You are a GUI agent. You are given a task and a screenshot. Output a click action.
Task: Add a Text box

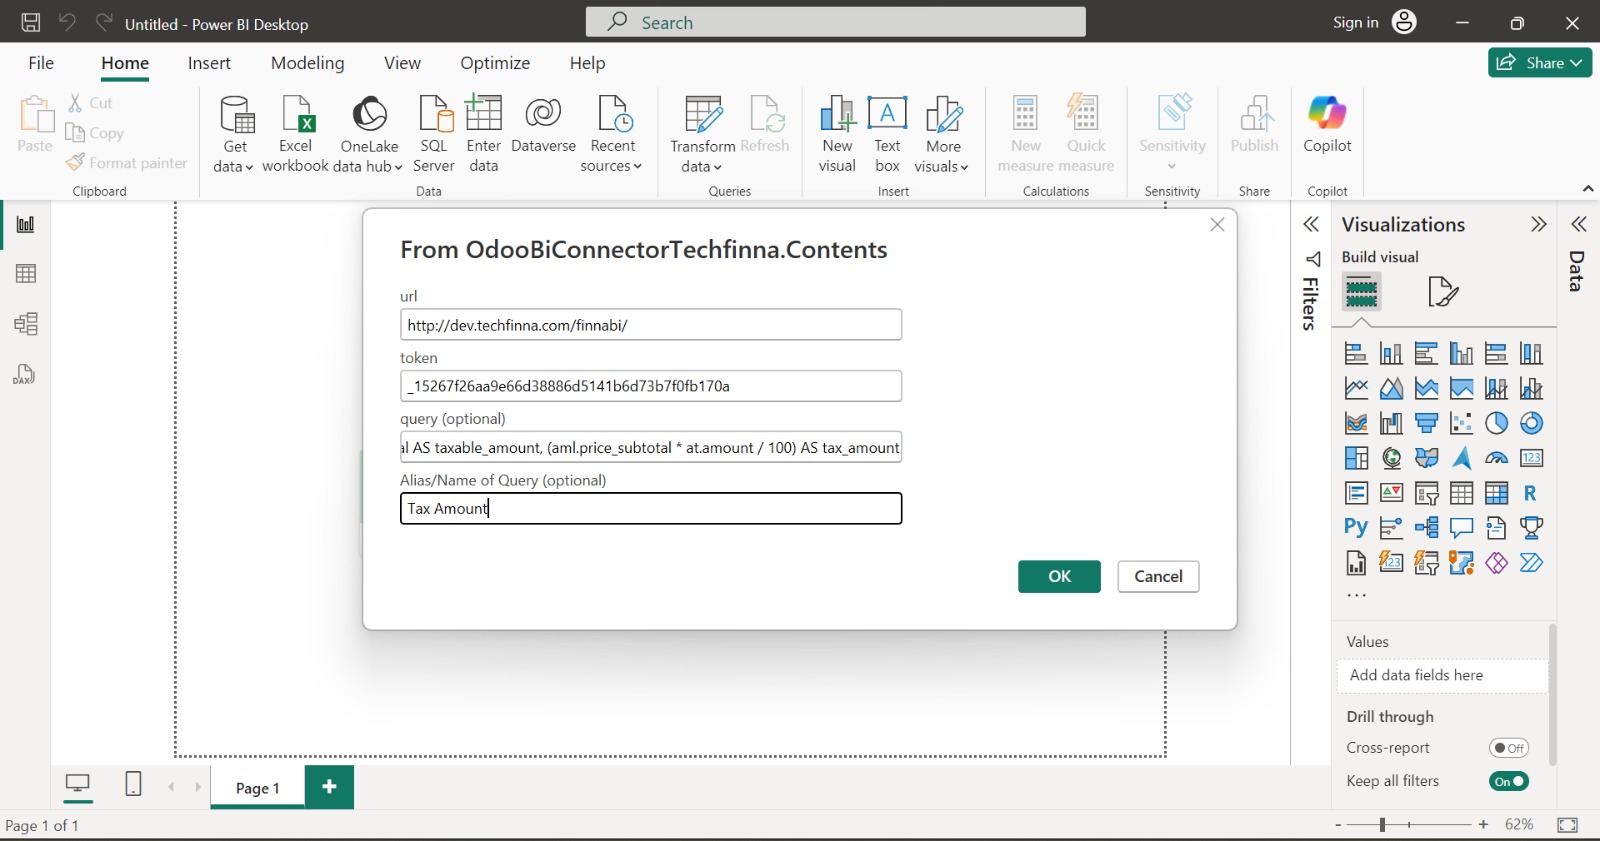point(888,135)
